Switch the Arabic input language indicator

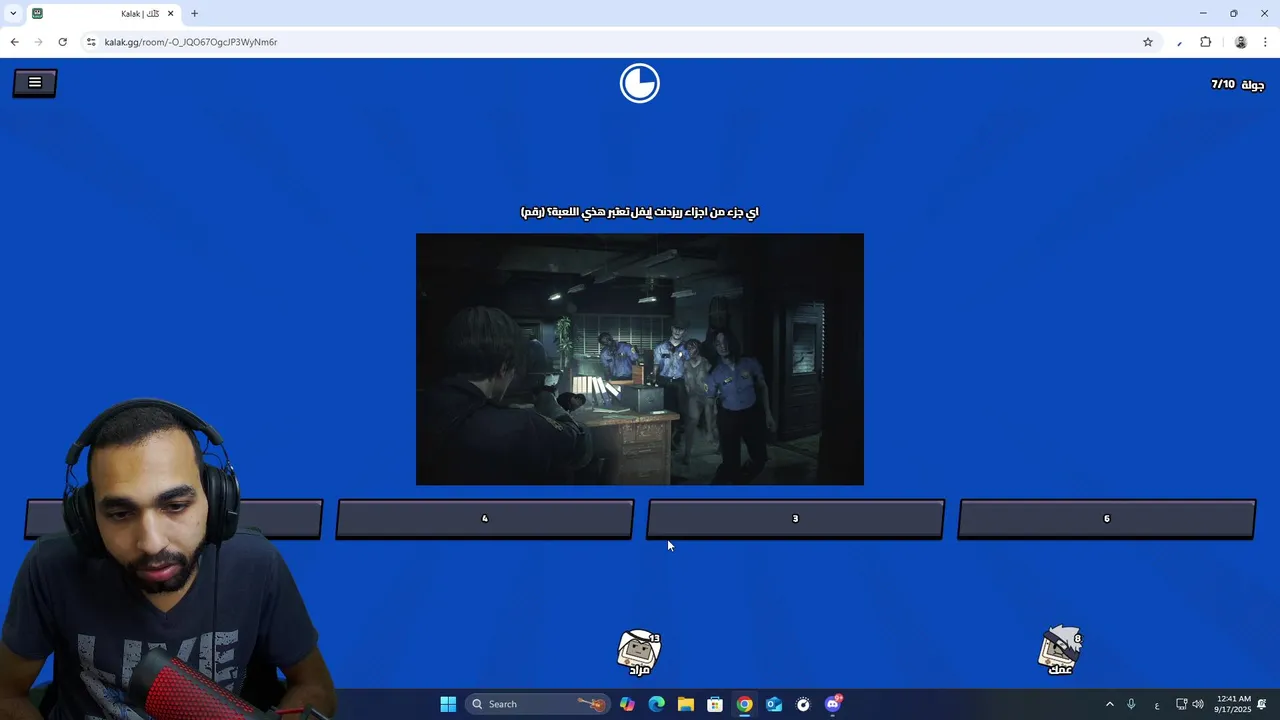point(1157,705)
